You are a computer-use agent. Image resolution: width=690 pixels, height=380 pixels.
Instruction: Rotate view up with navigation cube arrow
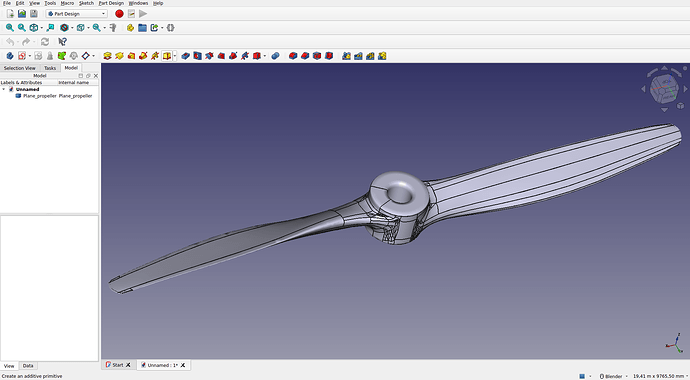pos(664,68)
